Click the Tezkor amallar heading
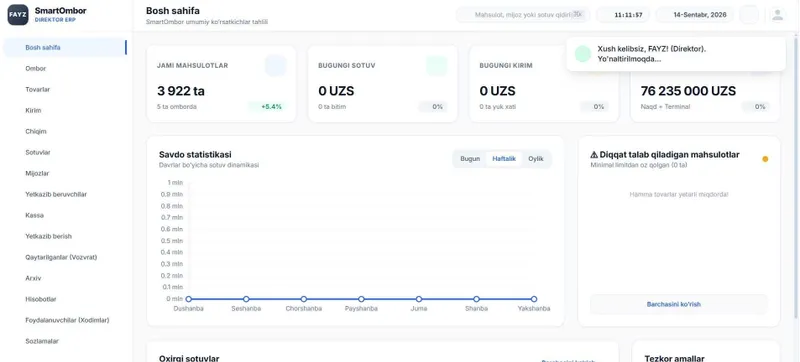The height and width of the screenshot is (362, 800). pos(674,358)
